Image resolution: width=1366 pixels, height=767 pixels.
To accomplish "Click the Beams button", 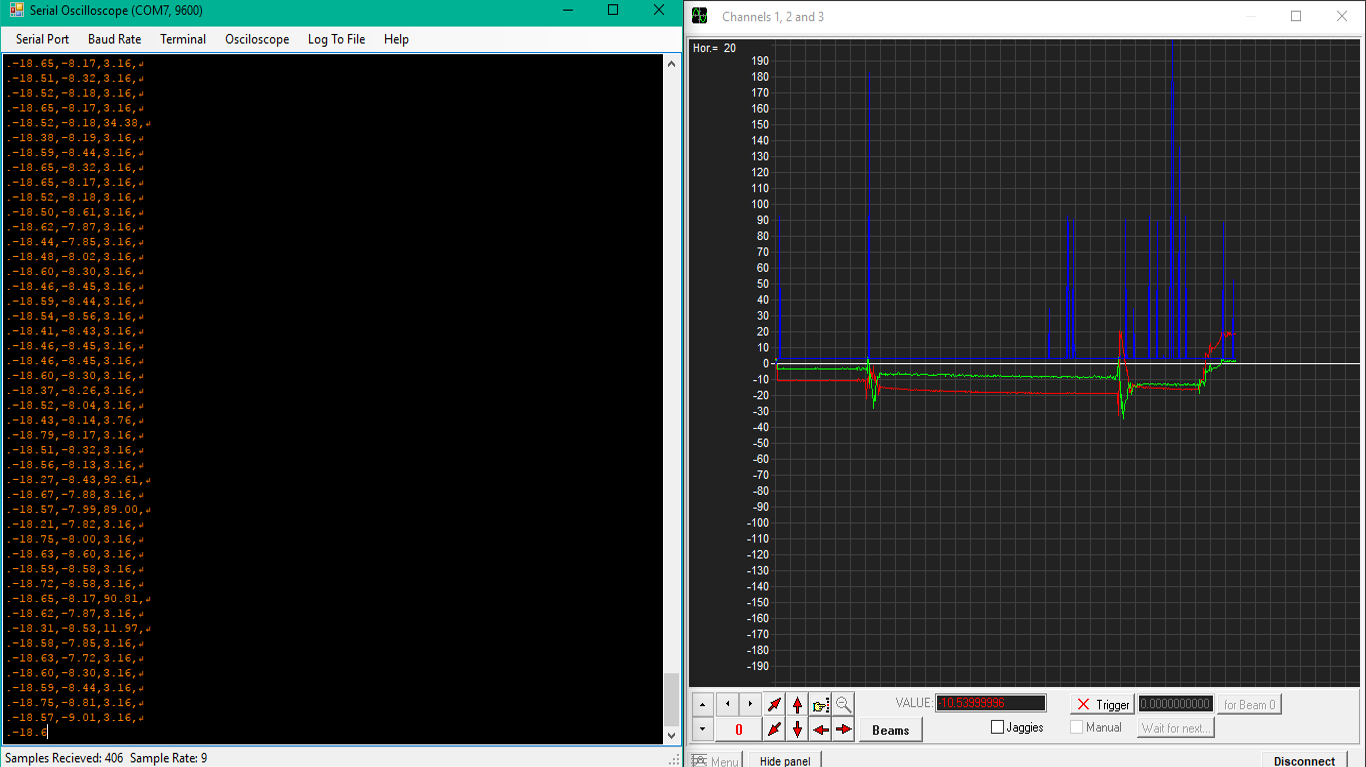I will (889, 729).
